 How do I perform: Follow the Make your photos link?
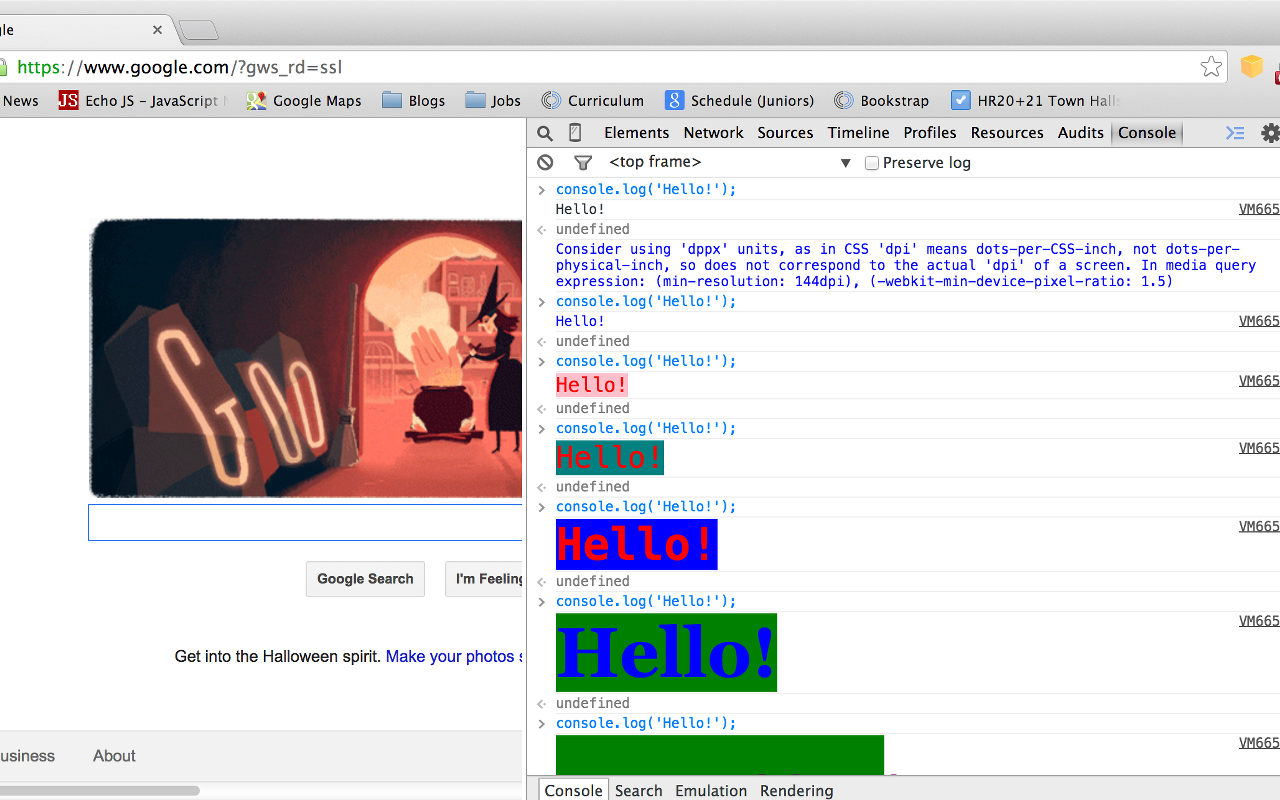click(x=454, y=656)
